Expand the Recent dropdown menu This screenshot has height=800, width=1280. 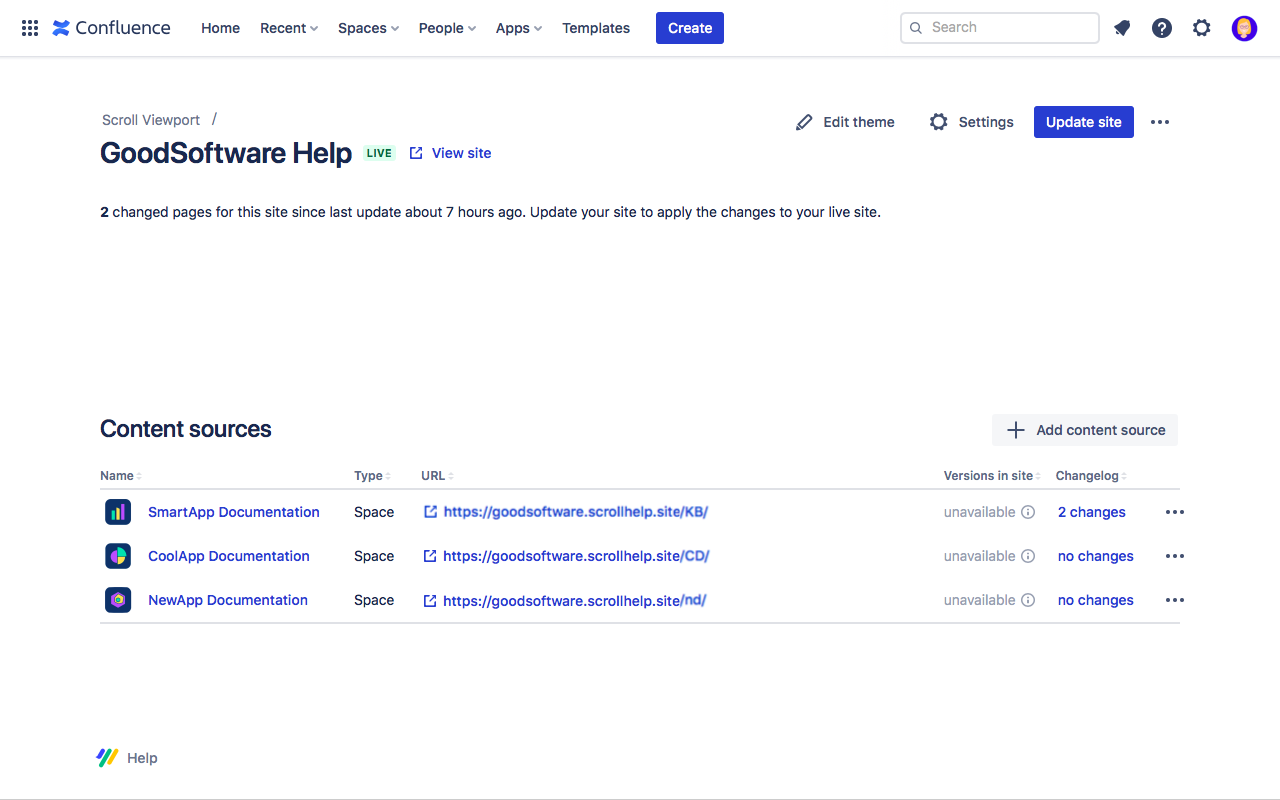(289, 28)
